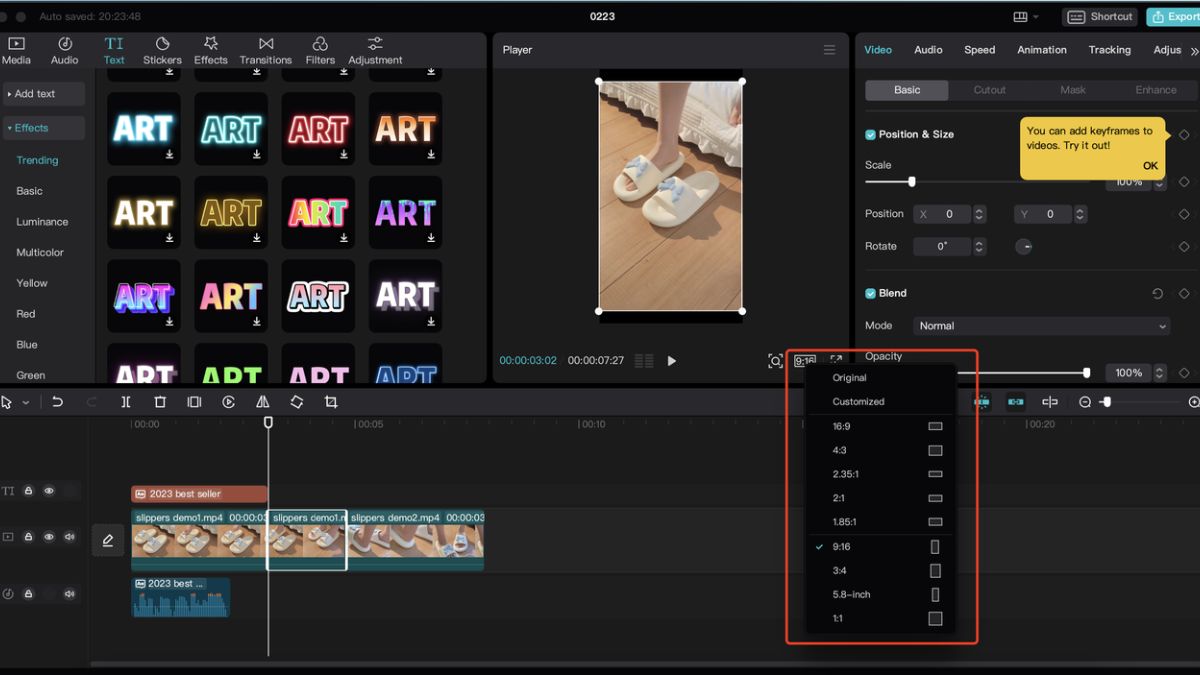Switch to the Mask sub-tab
The image size is (1200, 675).
(1073, 90)
